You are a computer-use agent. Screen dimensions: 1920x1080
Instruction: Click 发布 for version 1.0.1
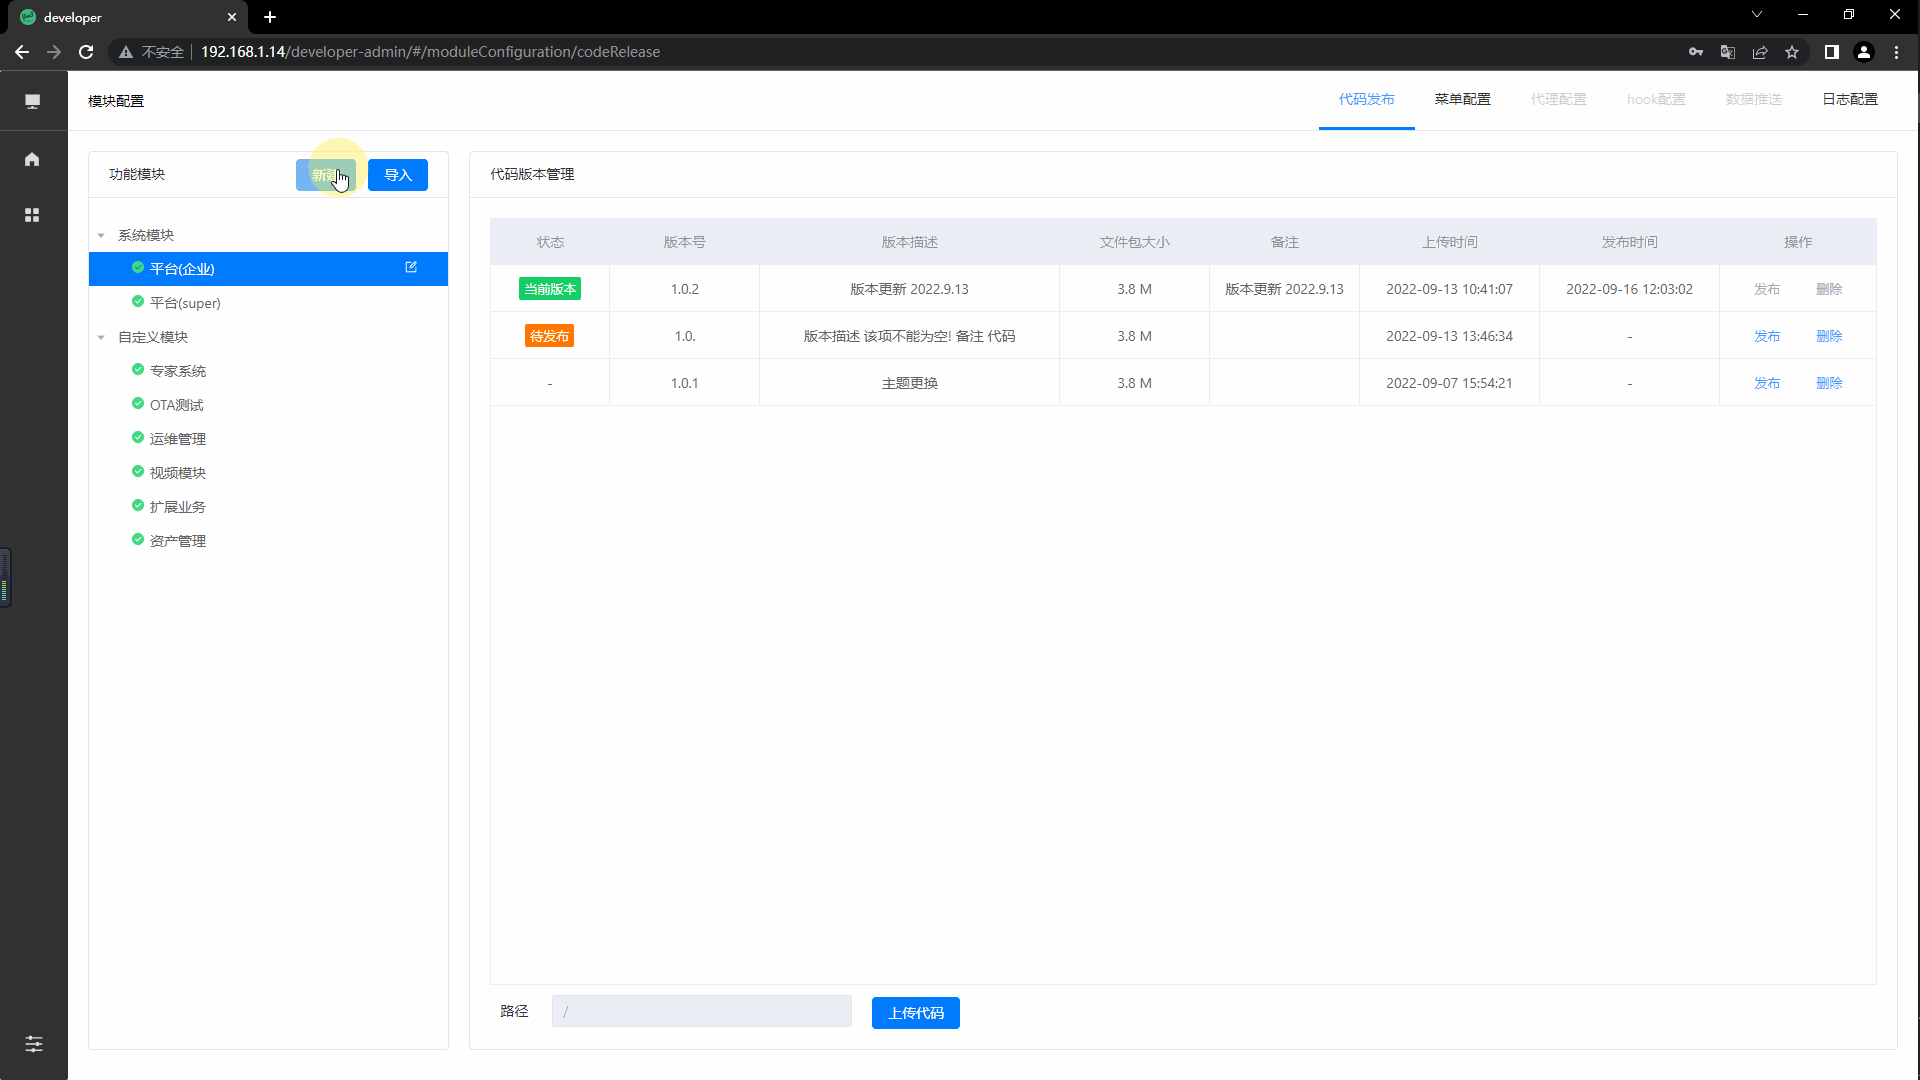1766,383
